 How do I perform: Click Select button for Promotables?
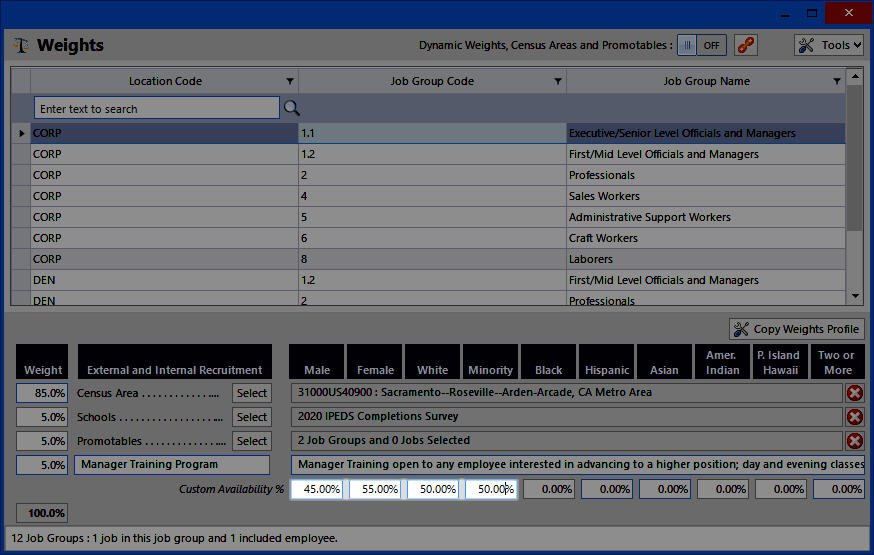(x=252, y=441)
